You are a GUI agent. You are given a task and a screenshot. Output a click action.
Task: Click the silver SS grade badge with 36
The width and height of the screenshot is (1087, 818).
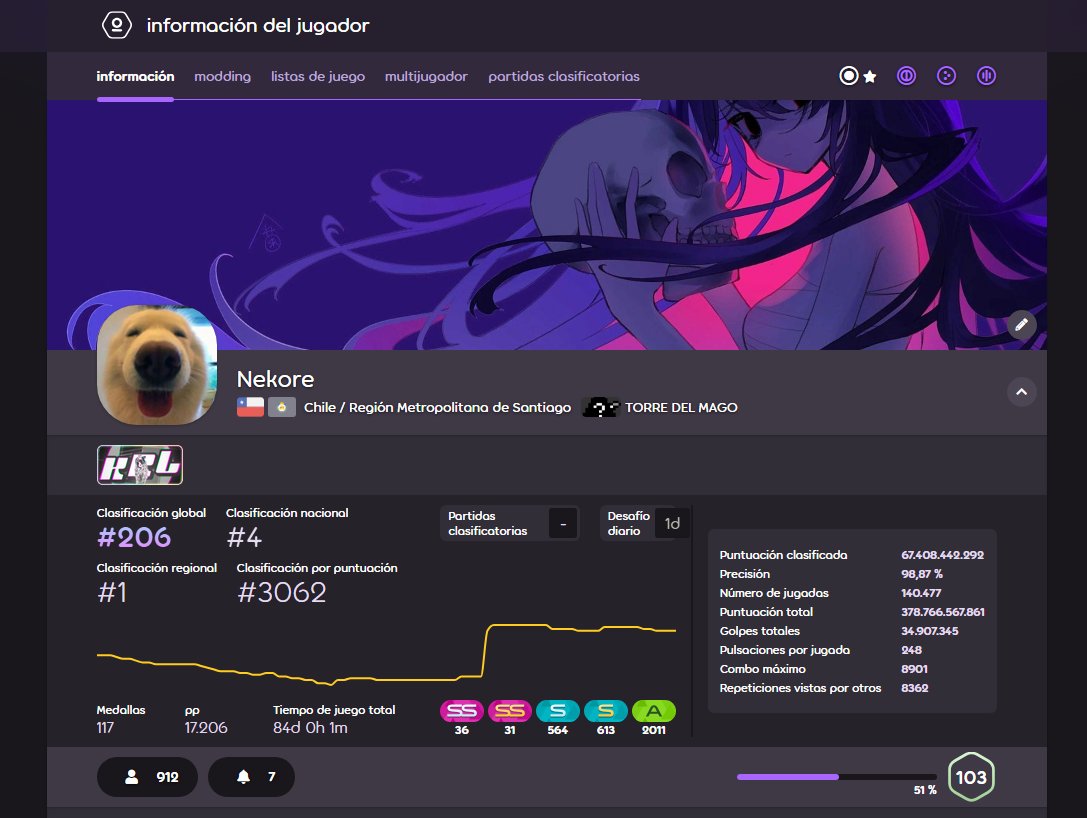pyautogui.click(x=462, y=711)
